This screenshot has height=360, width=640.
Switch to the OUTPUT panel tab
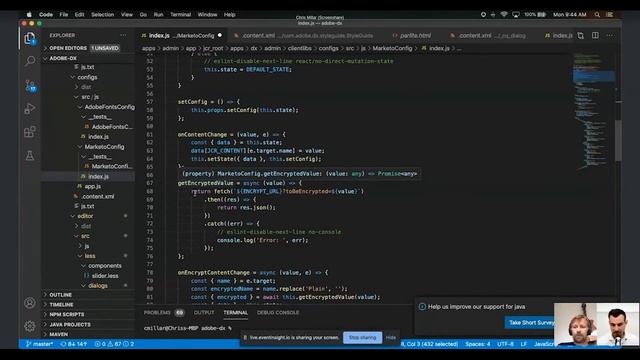[x=204, y=313]
